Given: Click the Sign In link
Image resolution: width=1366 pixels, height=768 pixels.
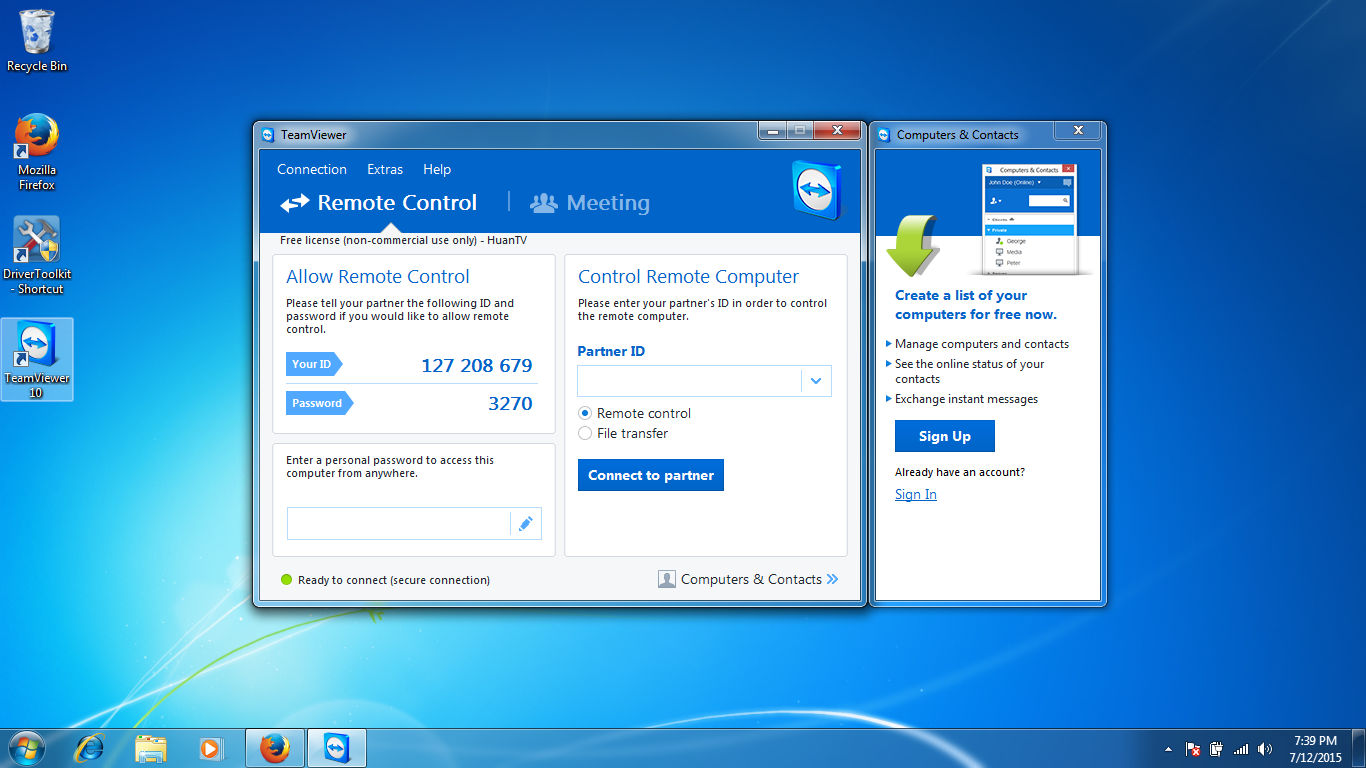Looking at the screenshot, I should tap(916, 494).
